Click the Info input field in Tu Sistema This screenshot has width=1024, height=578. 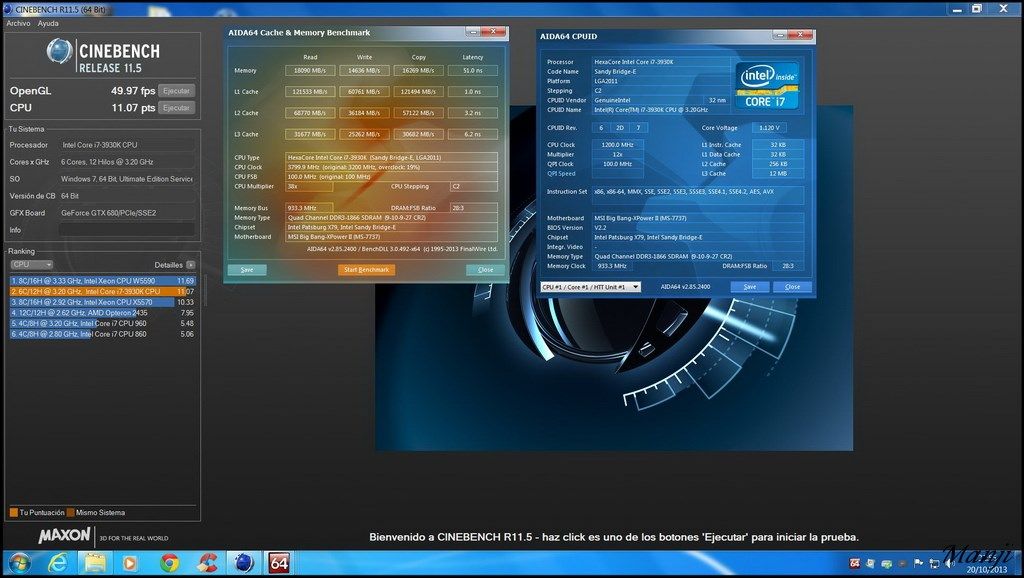pyautogui.click(x=127, y=230)
